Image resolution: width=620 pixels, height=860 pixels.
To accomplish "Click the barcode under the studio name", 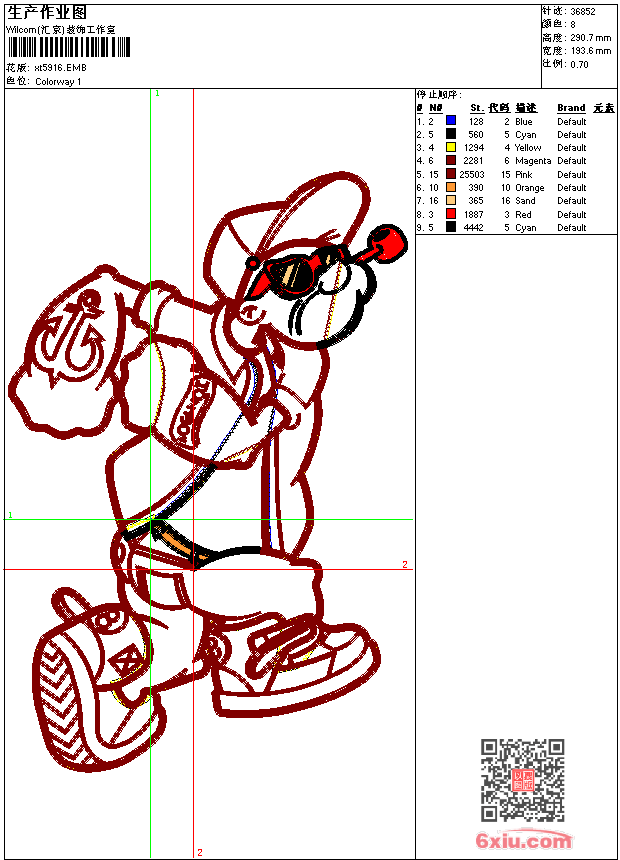I will click(69, 48).
